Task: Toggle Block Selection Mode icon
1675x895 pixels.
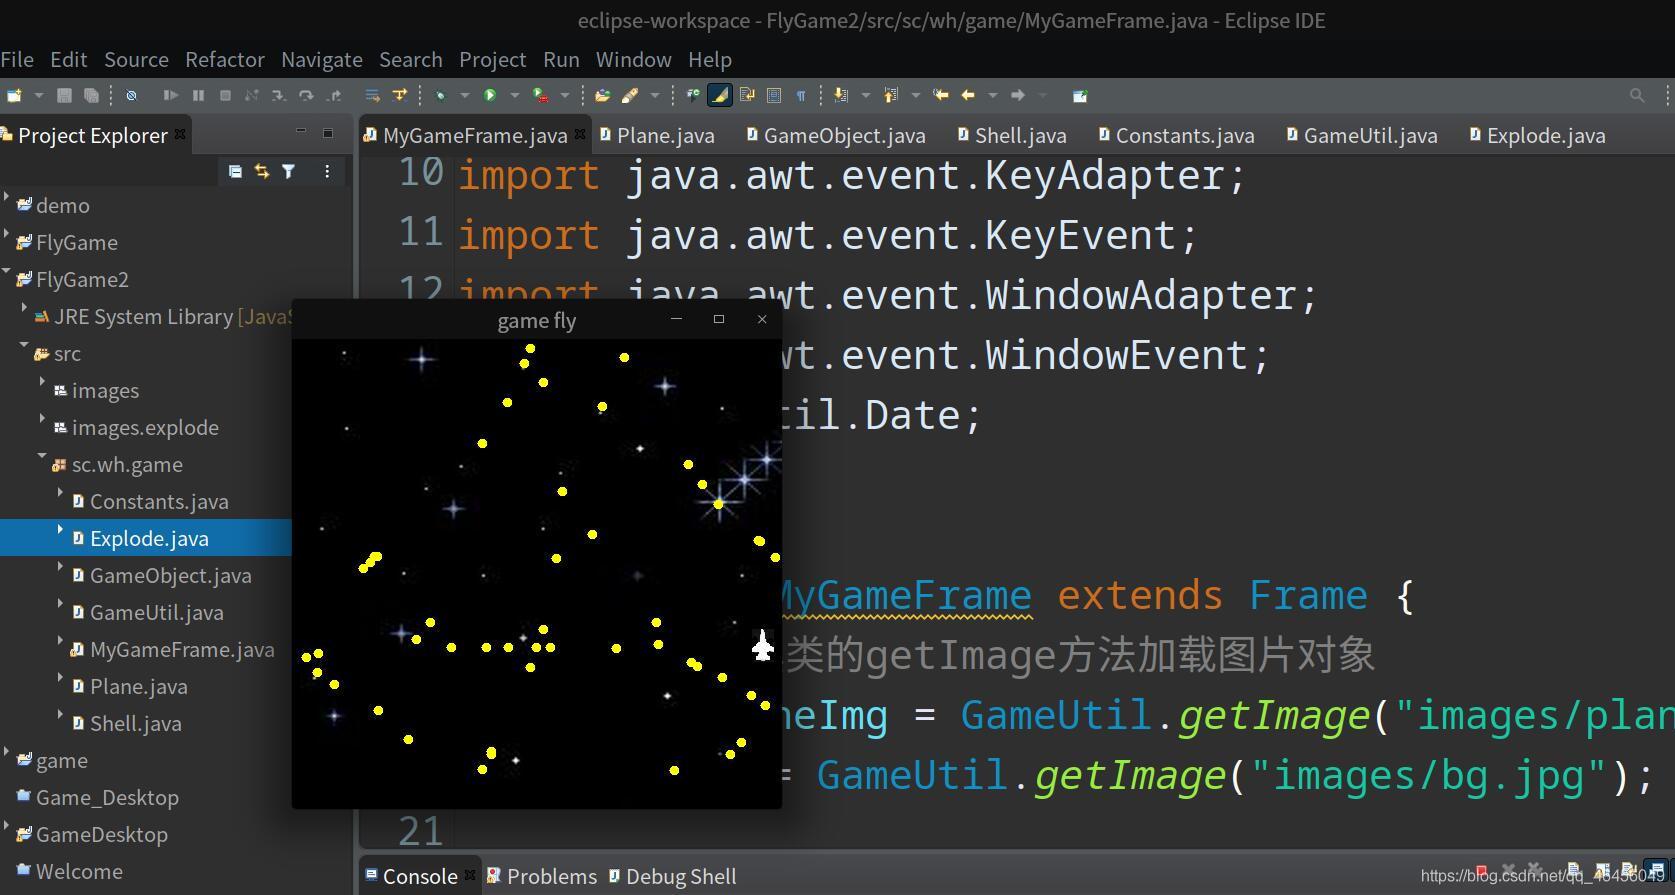Action: coord(773,96)
